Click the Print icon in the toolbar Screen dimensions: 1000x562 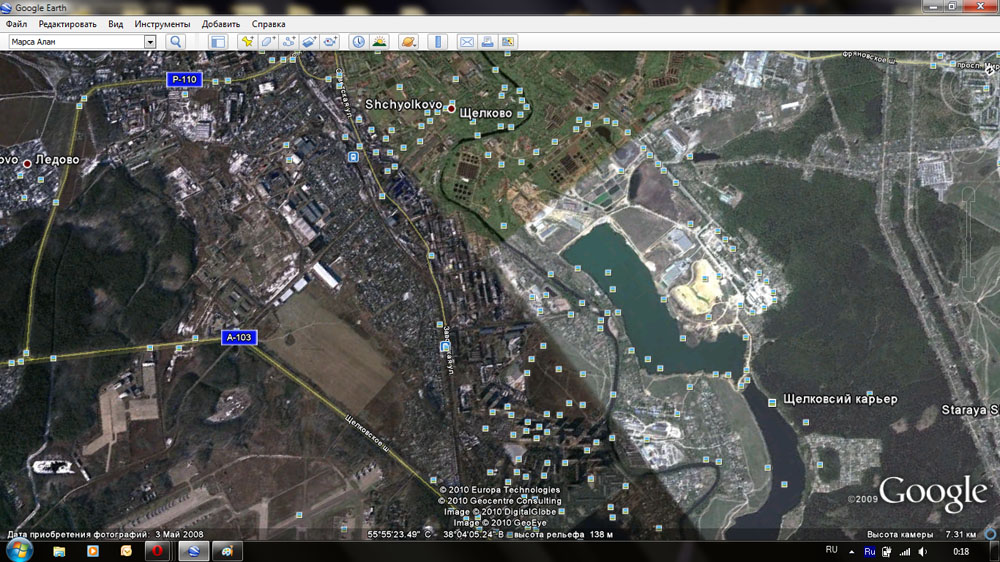pos(487,41)
